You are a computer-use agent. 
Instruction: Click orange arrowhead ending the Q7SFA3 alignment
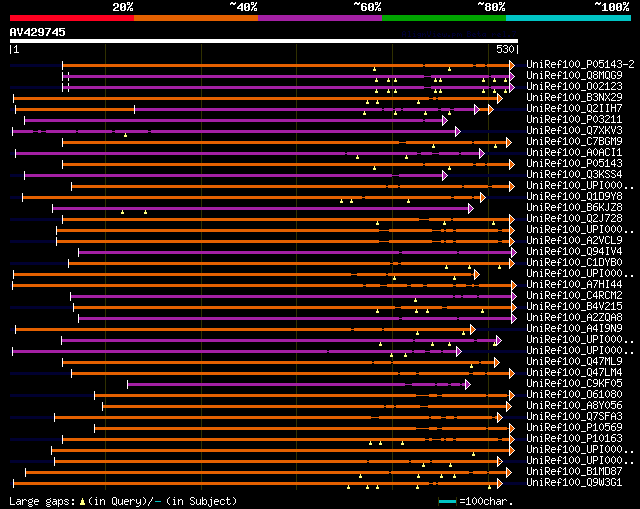coord(500,418)
